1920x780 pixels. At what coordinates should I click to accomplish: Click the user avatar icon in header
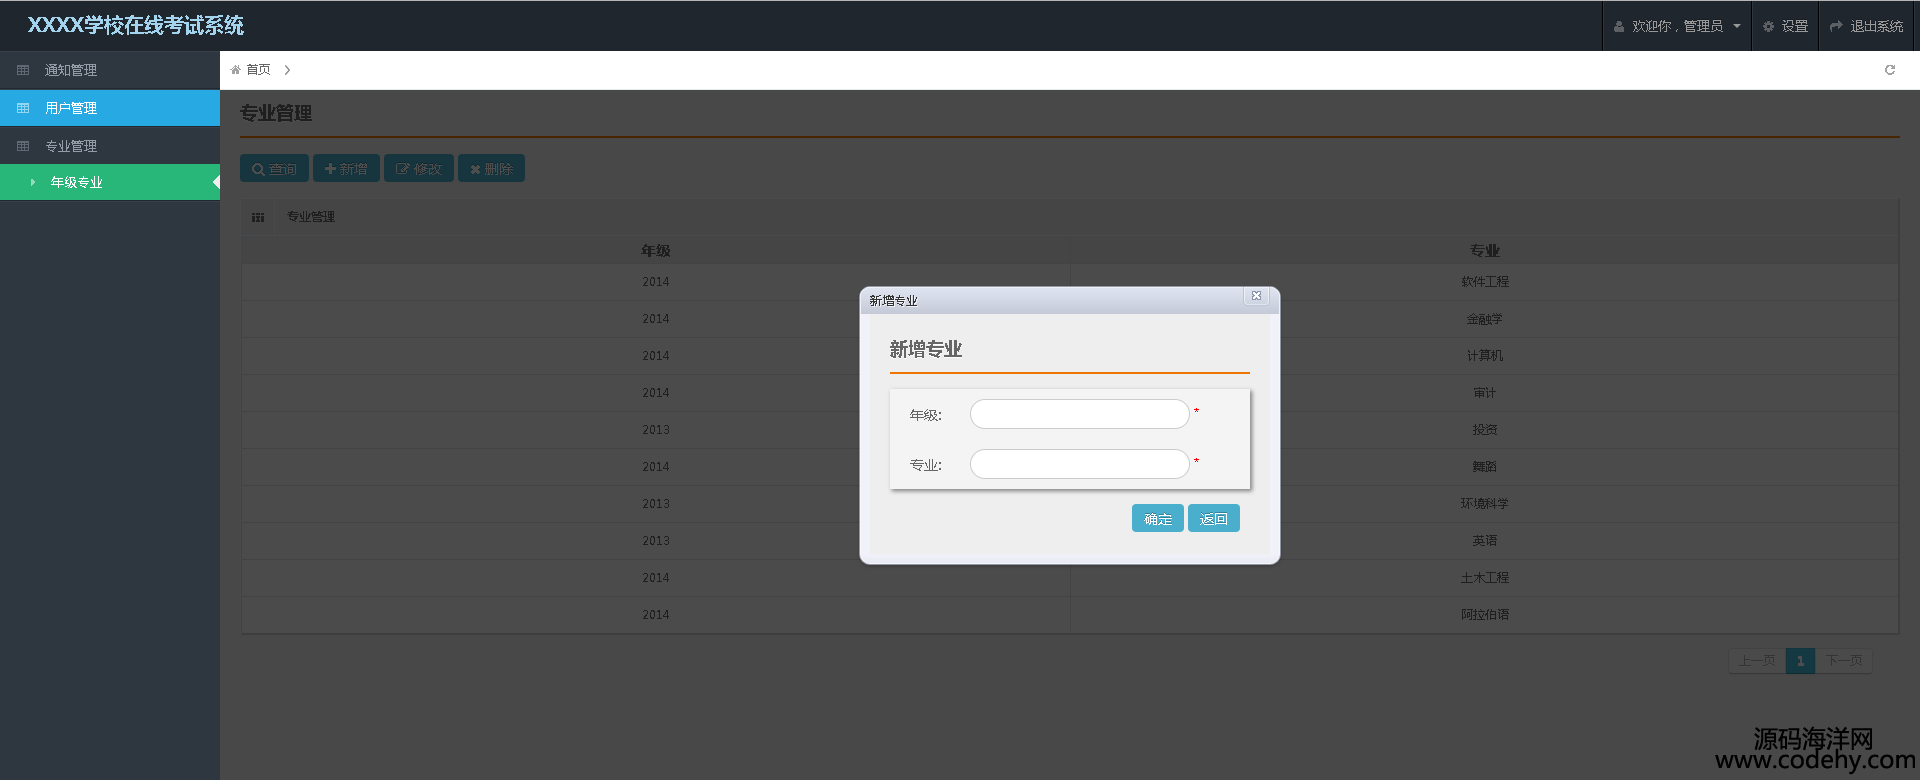pos(1619,27)
